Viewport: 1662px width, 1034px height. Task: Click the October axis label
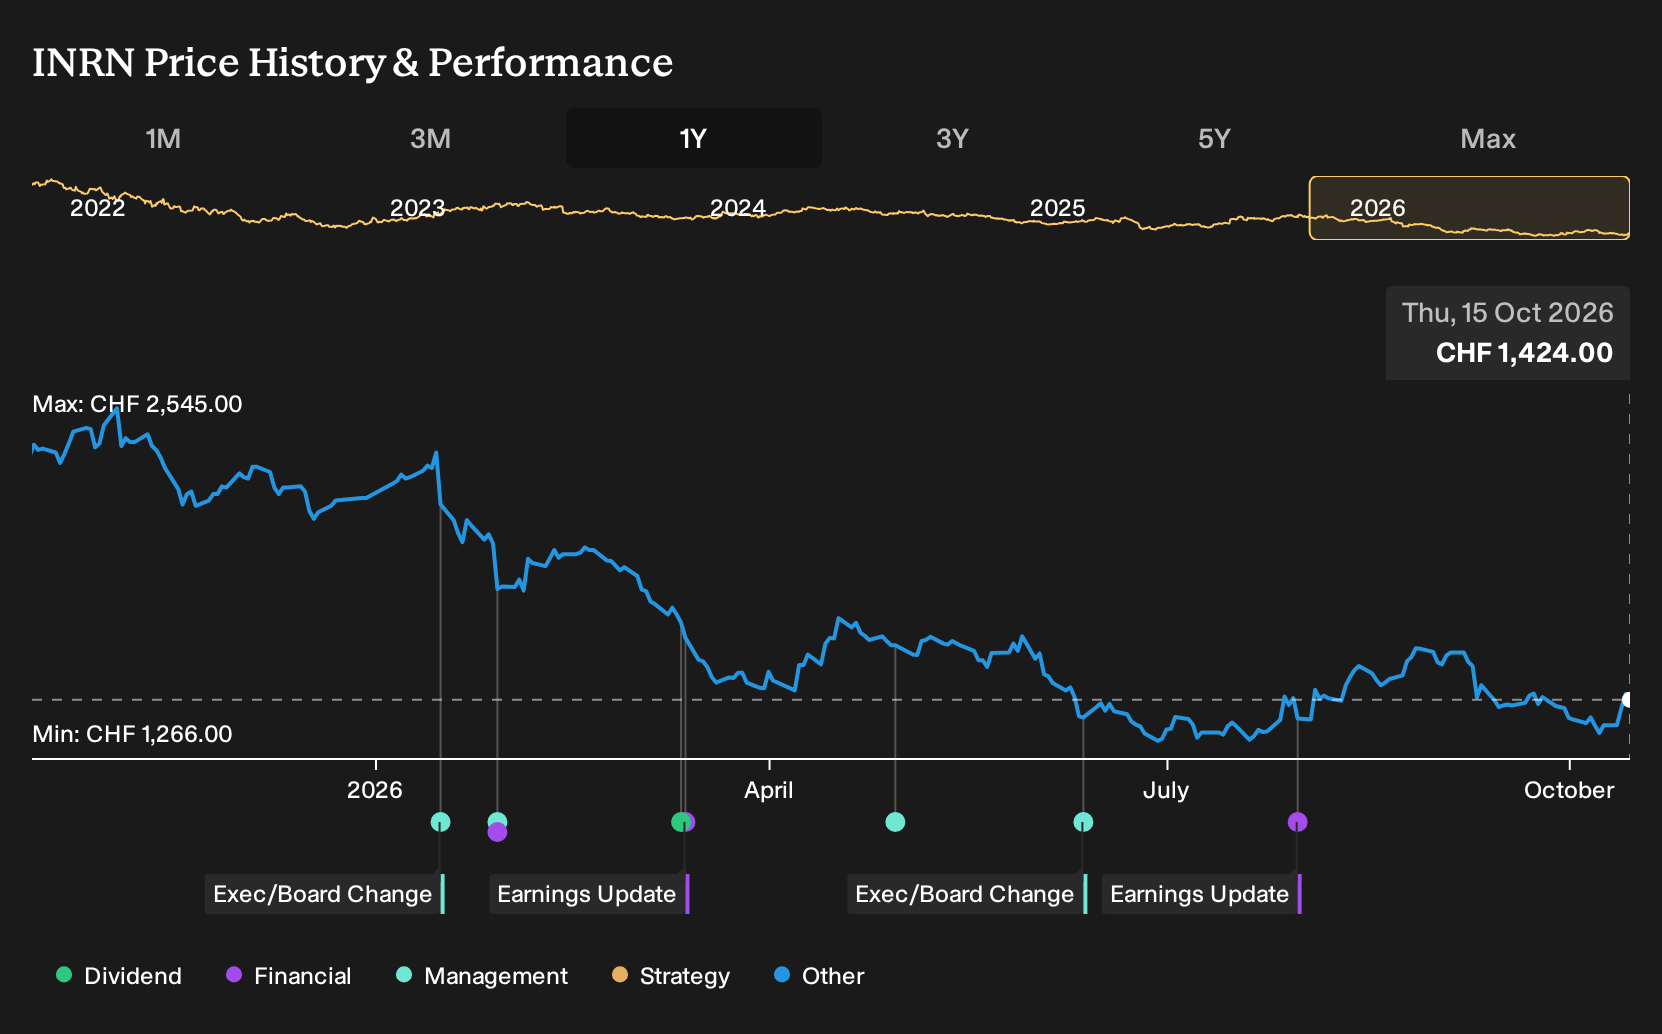pos(1569,790)
